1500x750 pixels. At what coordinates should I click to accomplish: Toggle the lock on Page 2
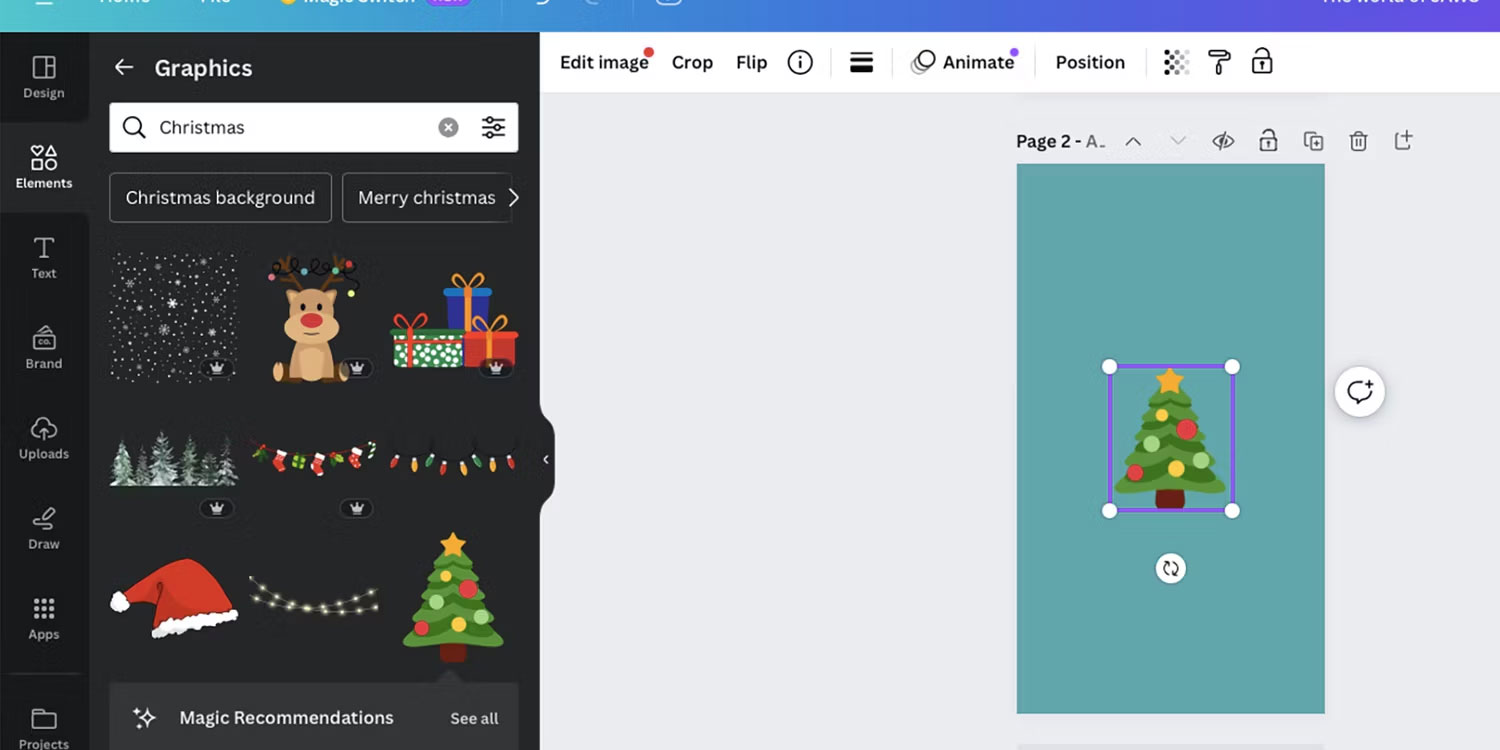pyautogui.click(x=1268, y=141)
